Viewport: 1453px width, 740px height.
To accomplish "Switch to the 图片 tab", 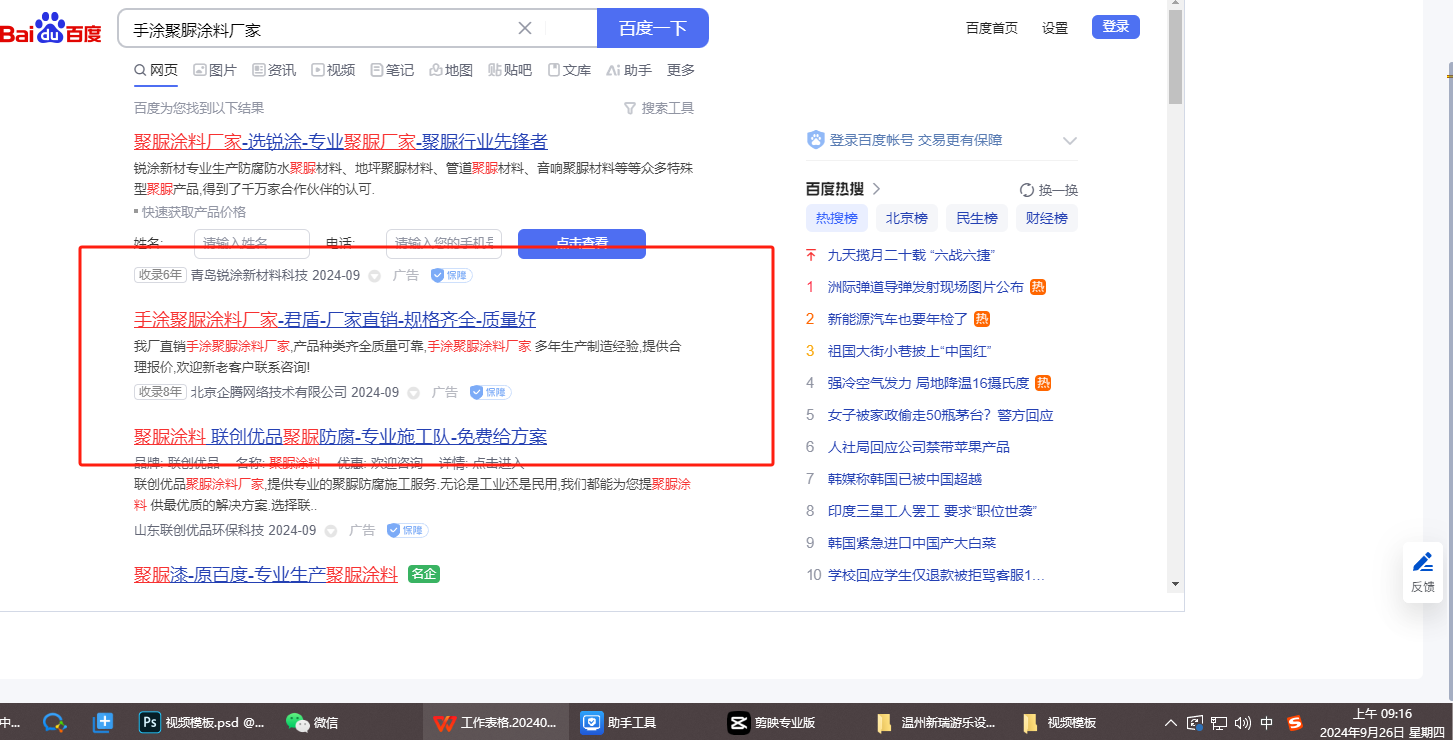I will pyautogui.click(x=215, y=70).
